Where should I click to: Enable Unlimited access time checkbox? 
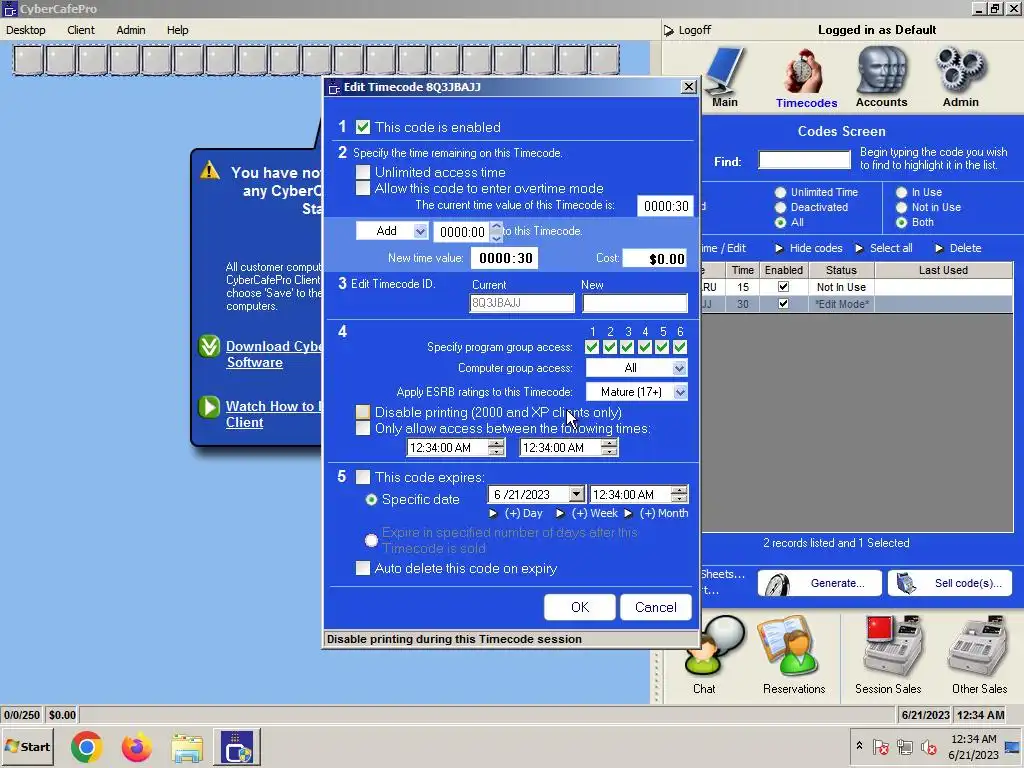[x=363, y=172]
